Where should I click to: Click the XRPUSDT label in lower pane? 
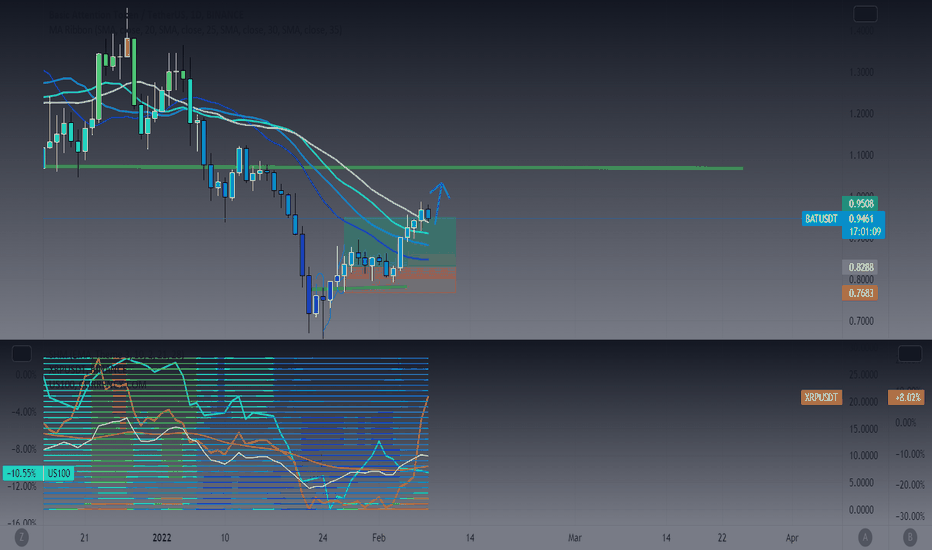coord(821,397)
